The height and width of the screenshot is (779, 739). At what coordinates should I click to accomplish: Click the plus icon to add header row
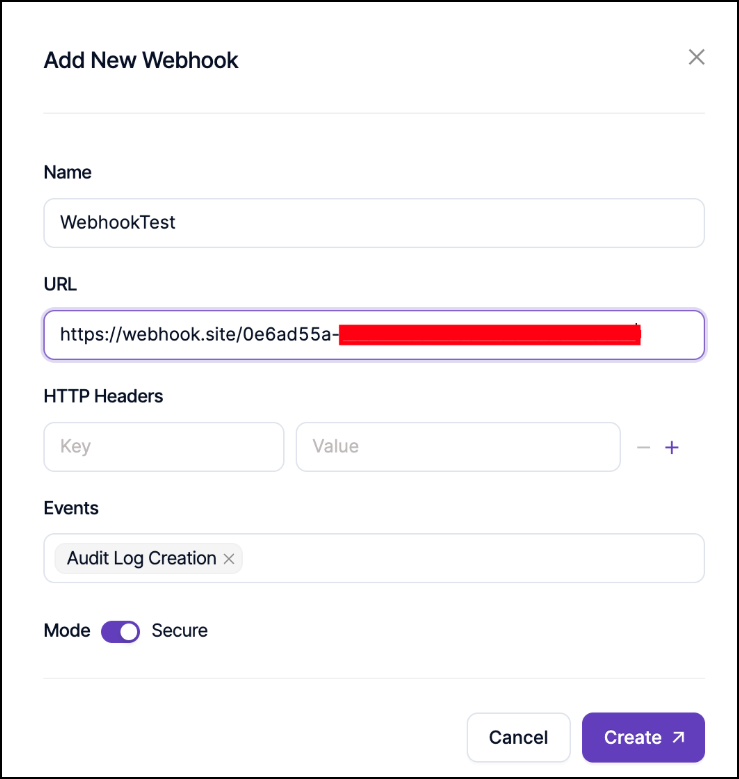tap(672, 448)
